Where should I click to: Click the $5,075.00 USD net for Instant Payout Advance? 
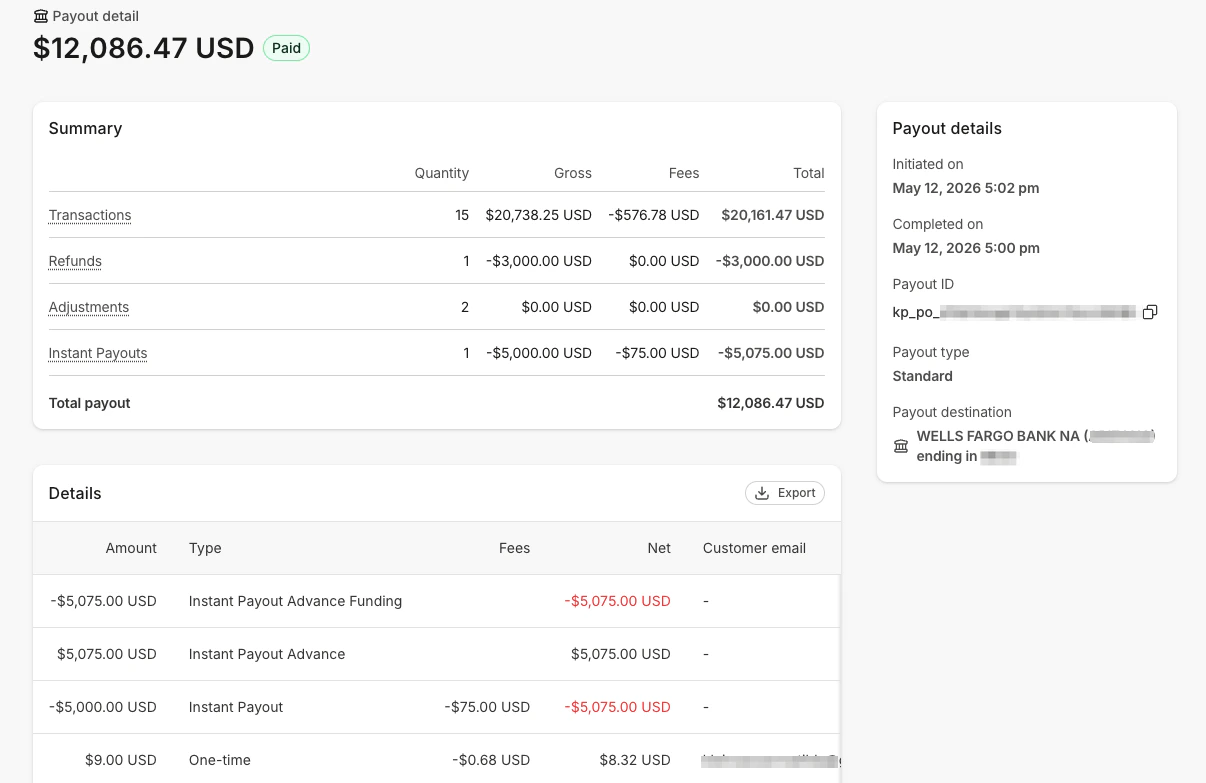[x=621, y=654]
